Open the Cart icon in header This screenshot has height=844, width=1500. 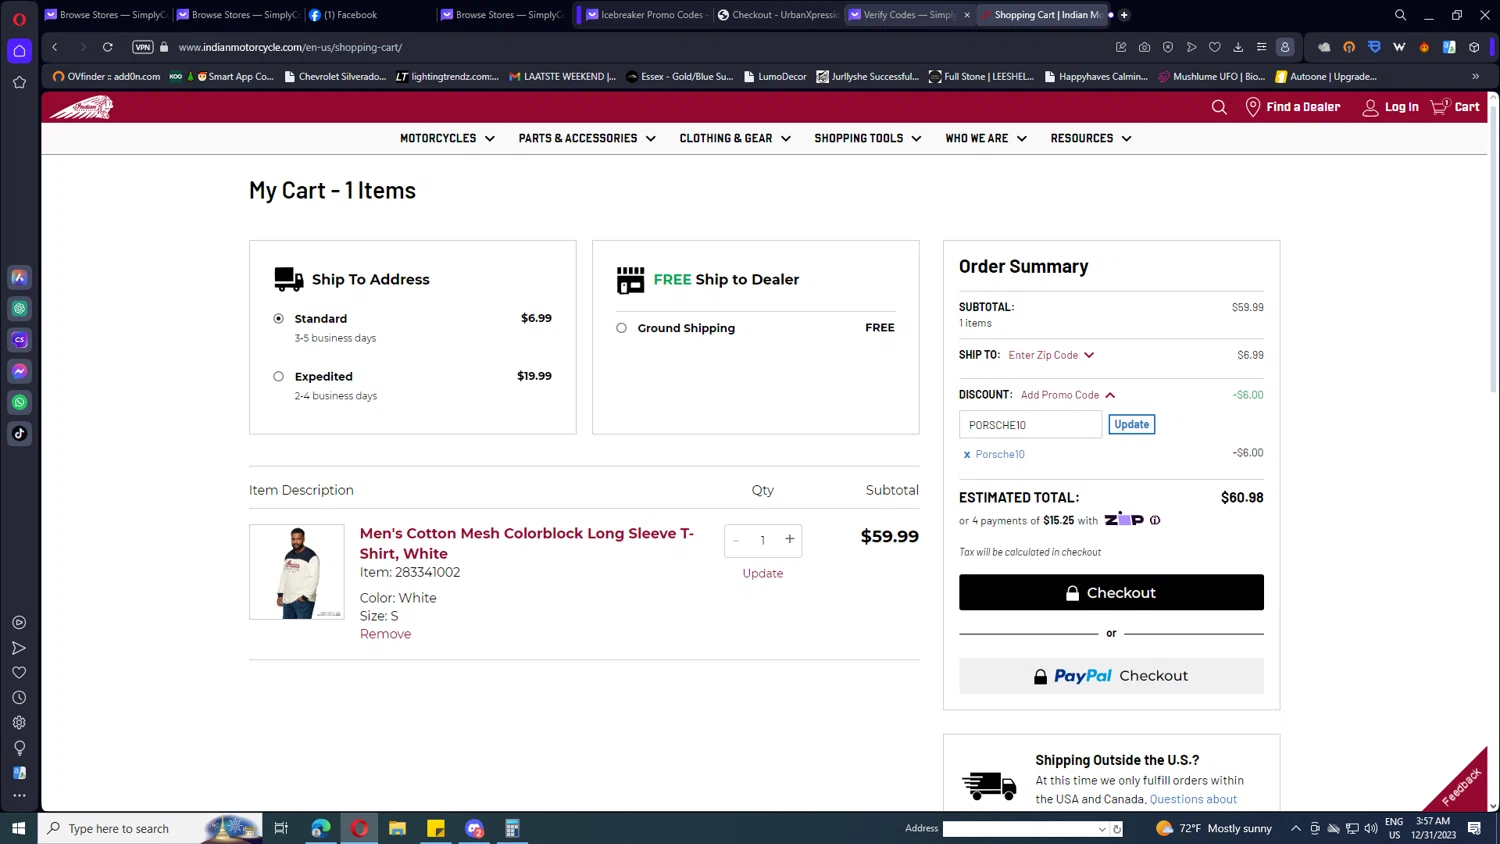pos(1439,106)
